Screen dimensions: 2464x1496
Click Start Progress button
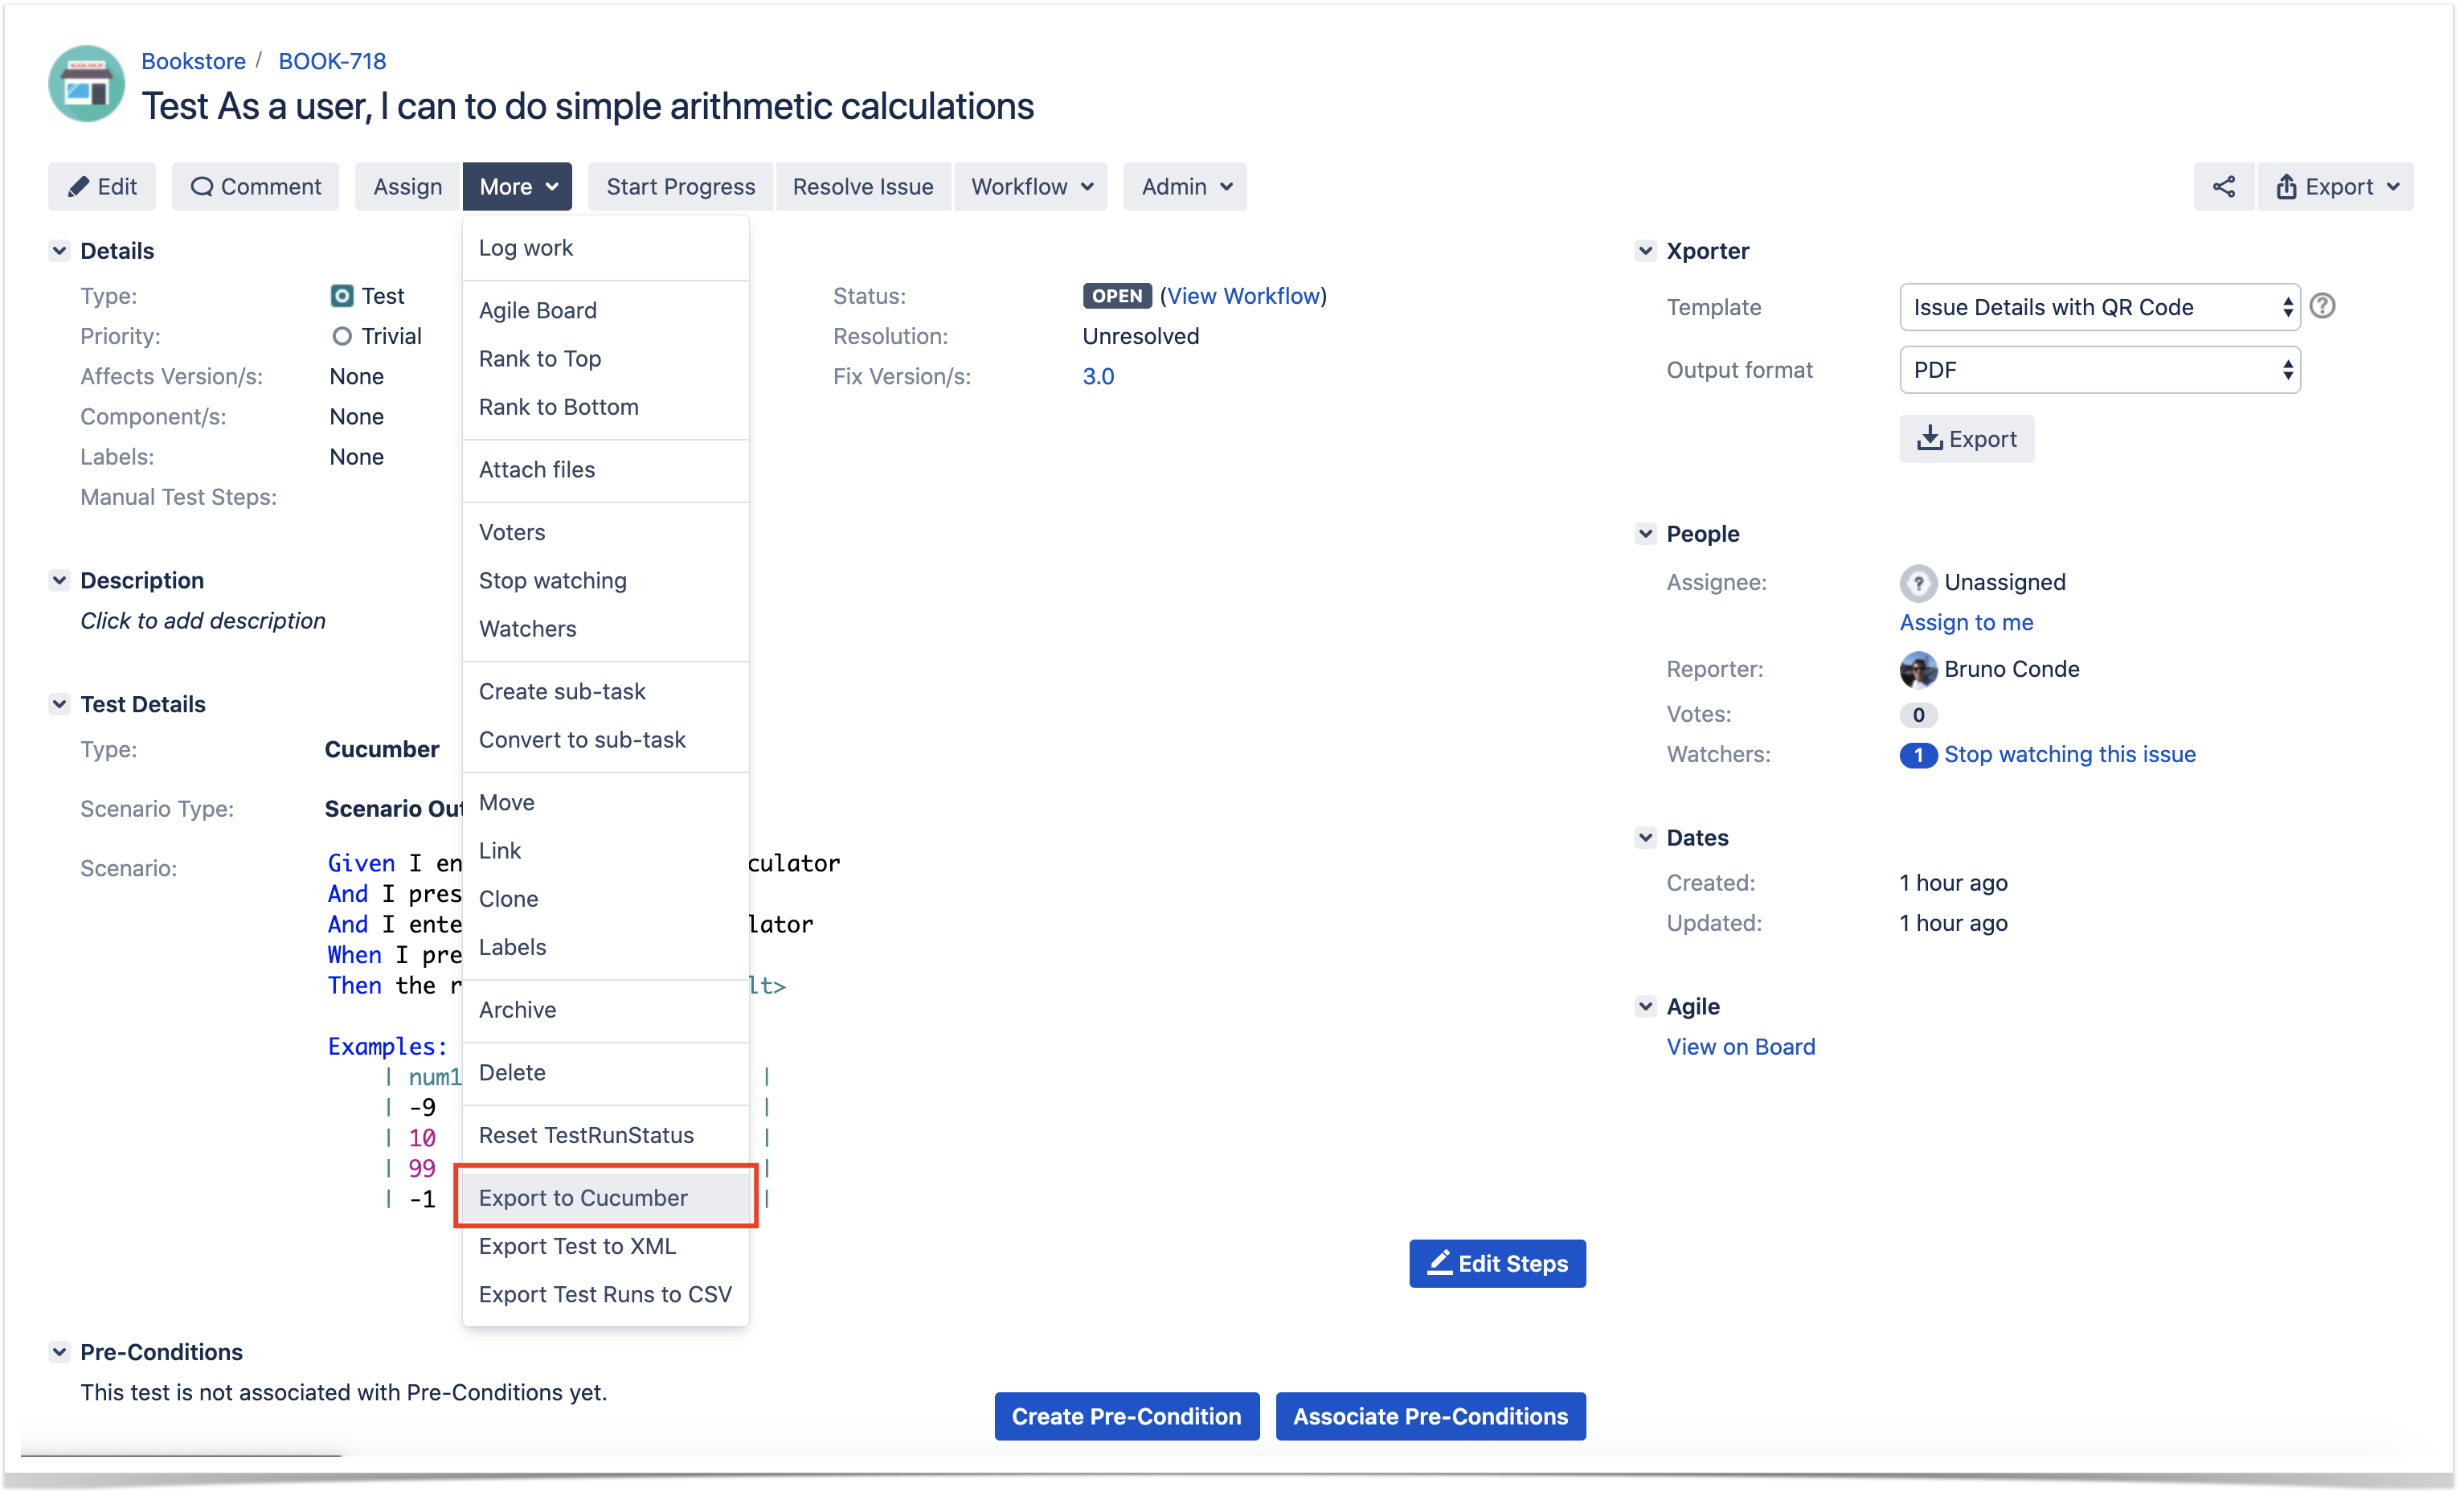tap(682, 187)
